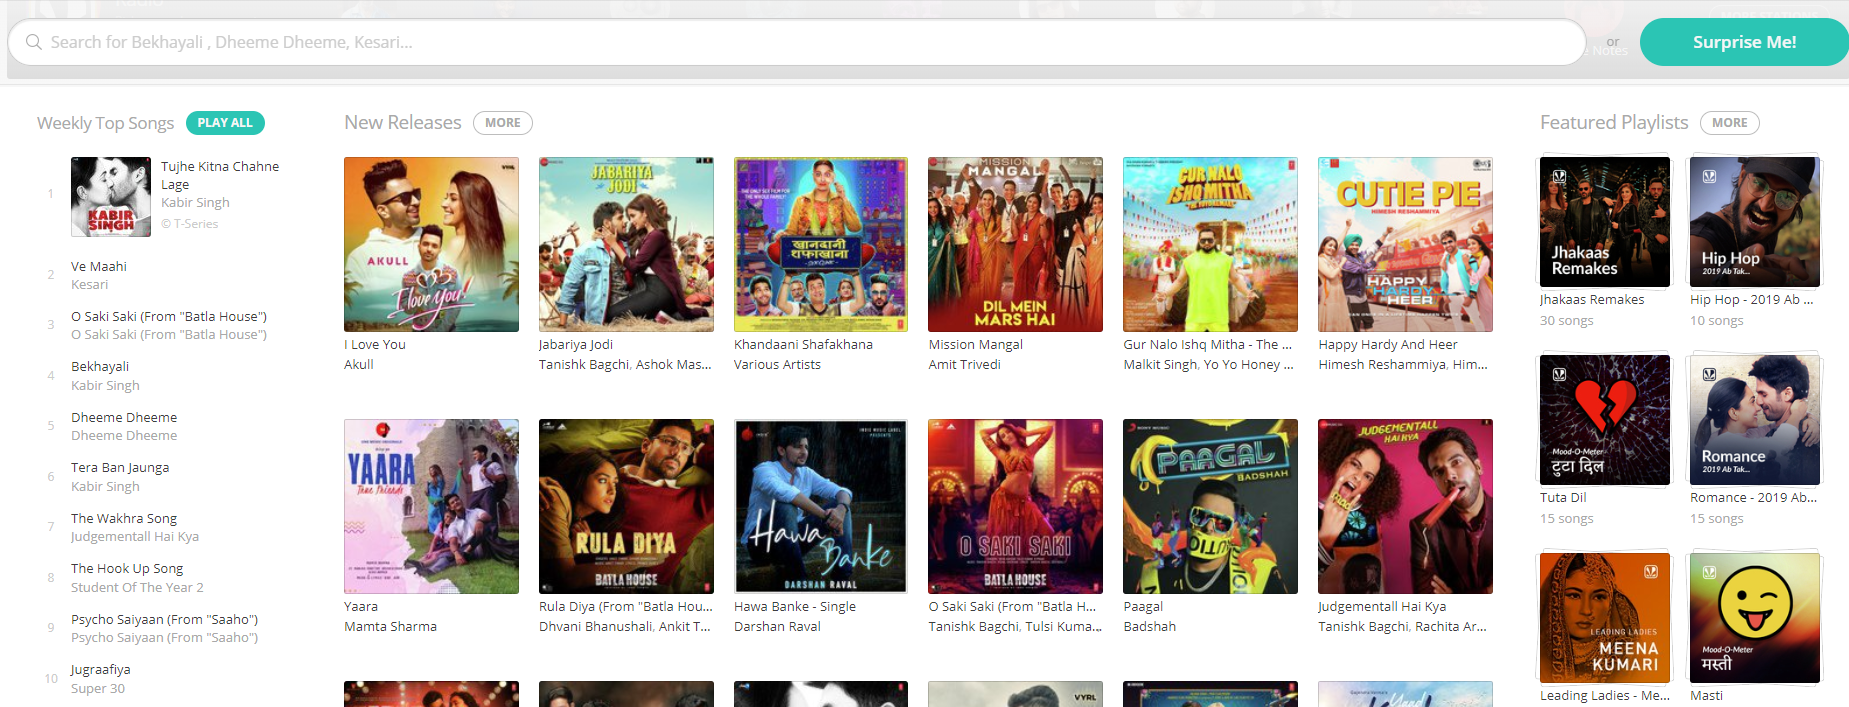Click Tuta Dil playlist title
Viewport: 1849px width, 707px height.
pyautogui.click(x=1563, y=497)
